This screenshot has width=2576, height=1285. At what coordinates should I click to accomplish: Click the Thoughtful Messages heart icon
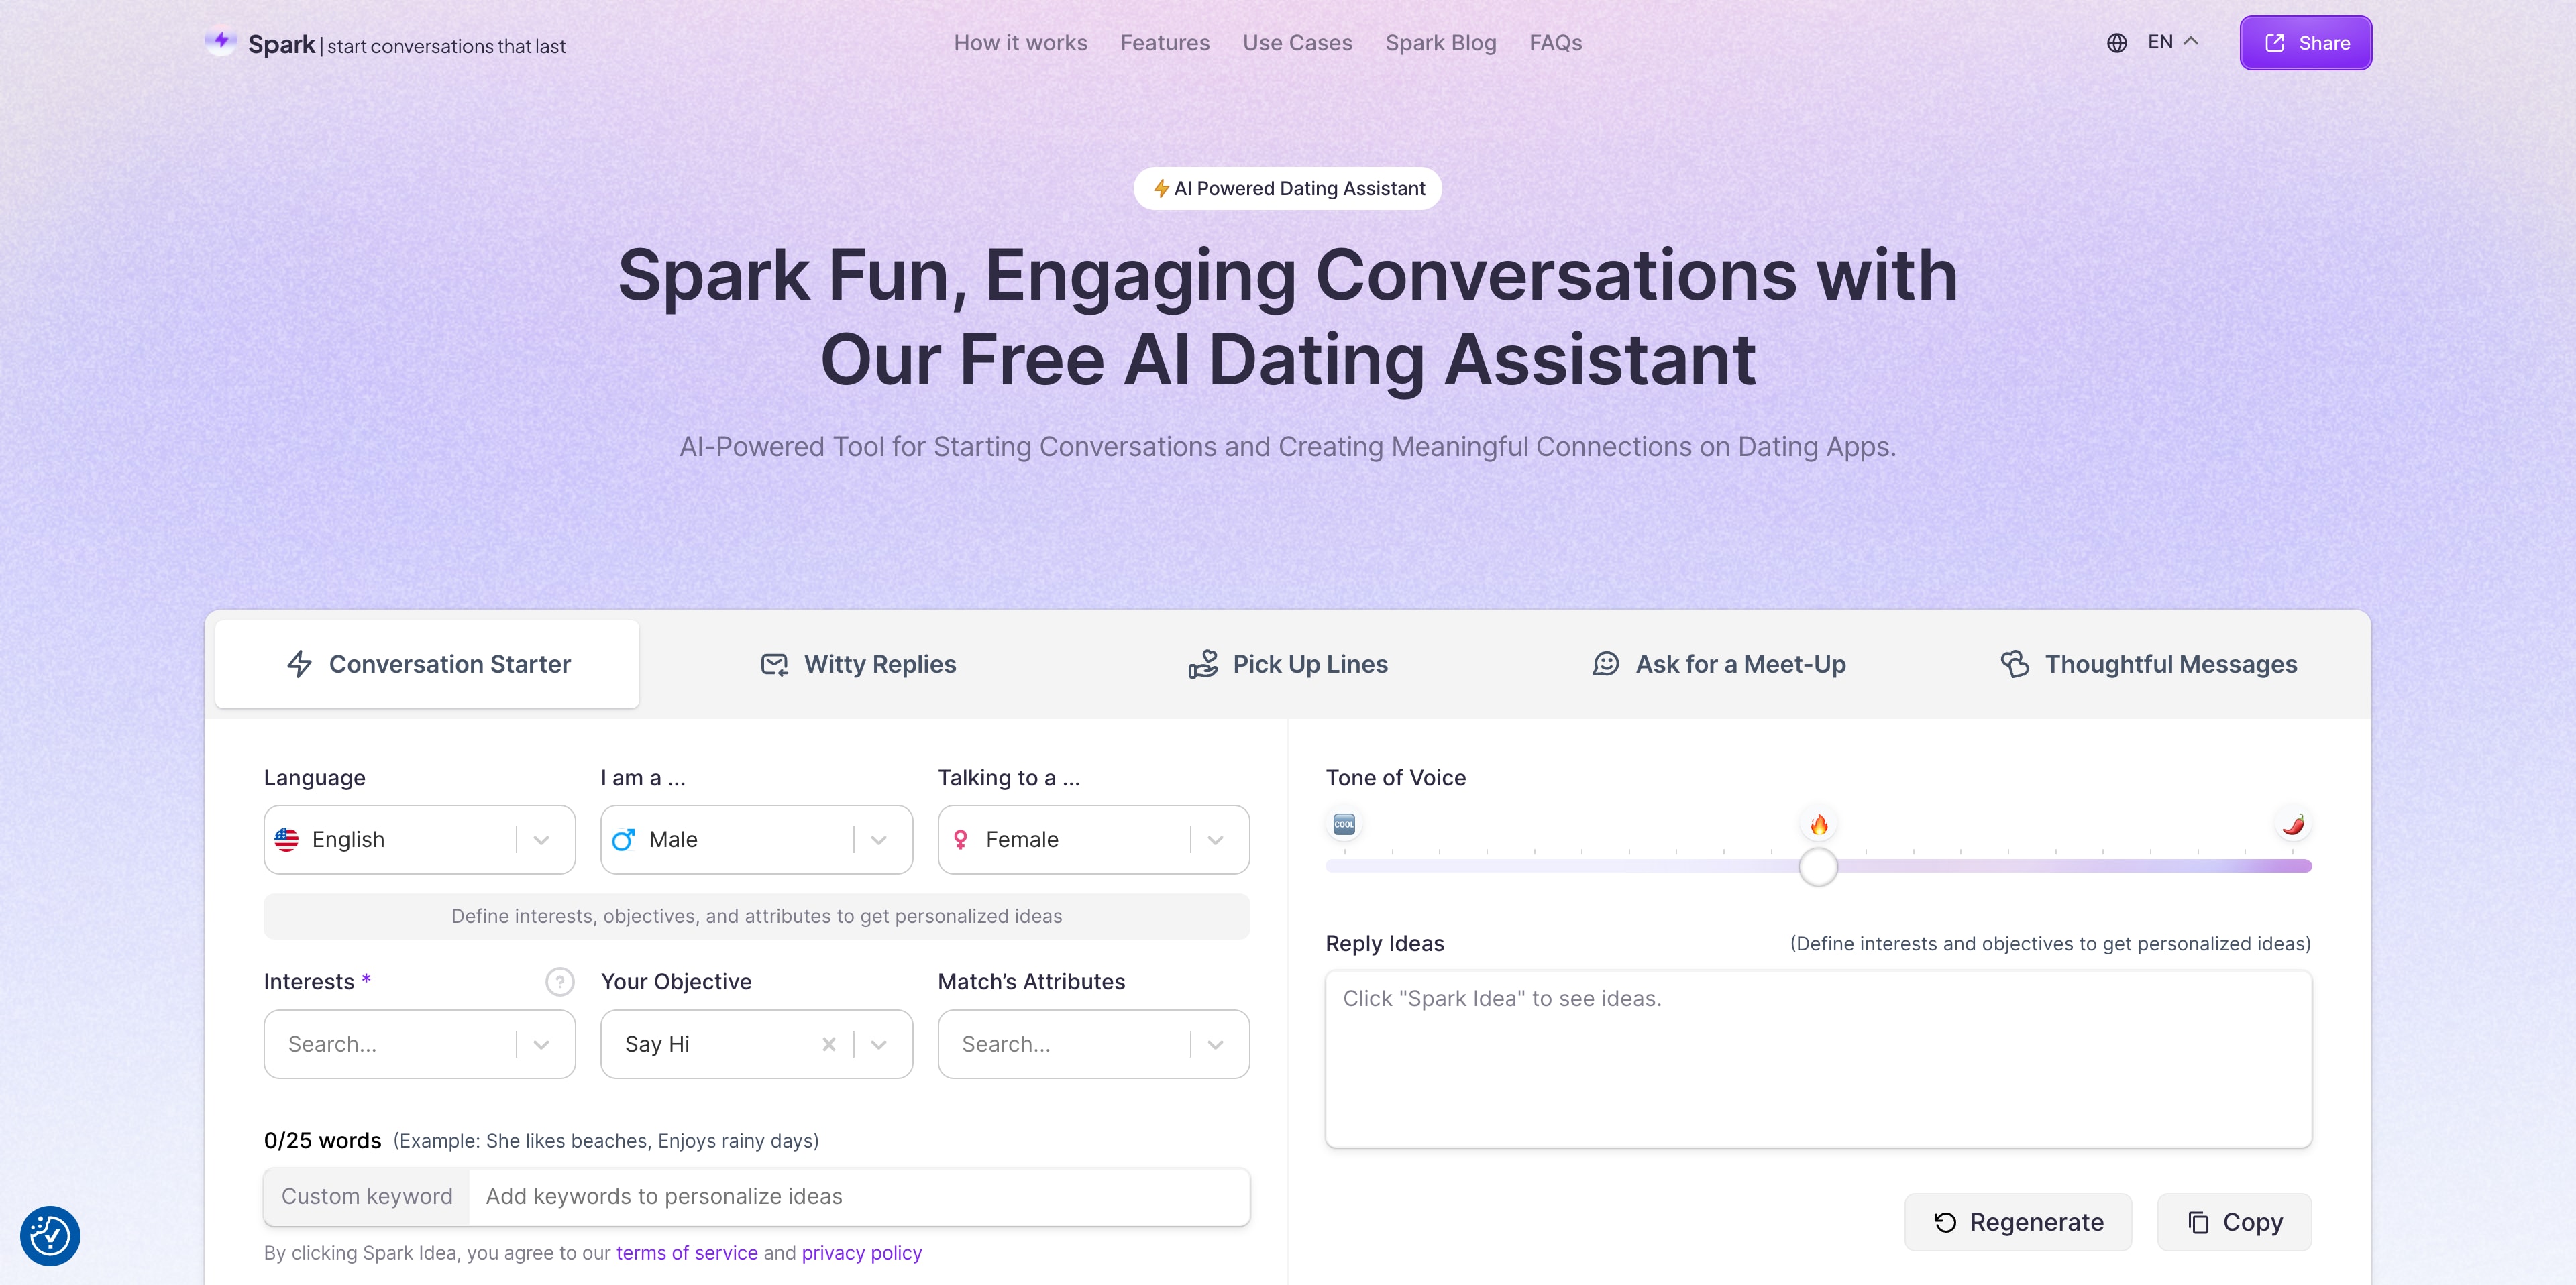2012,664
